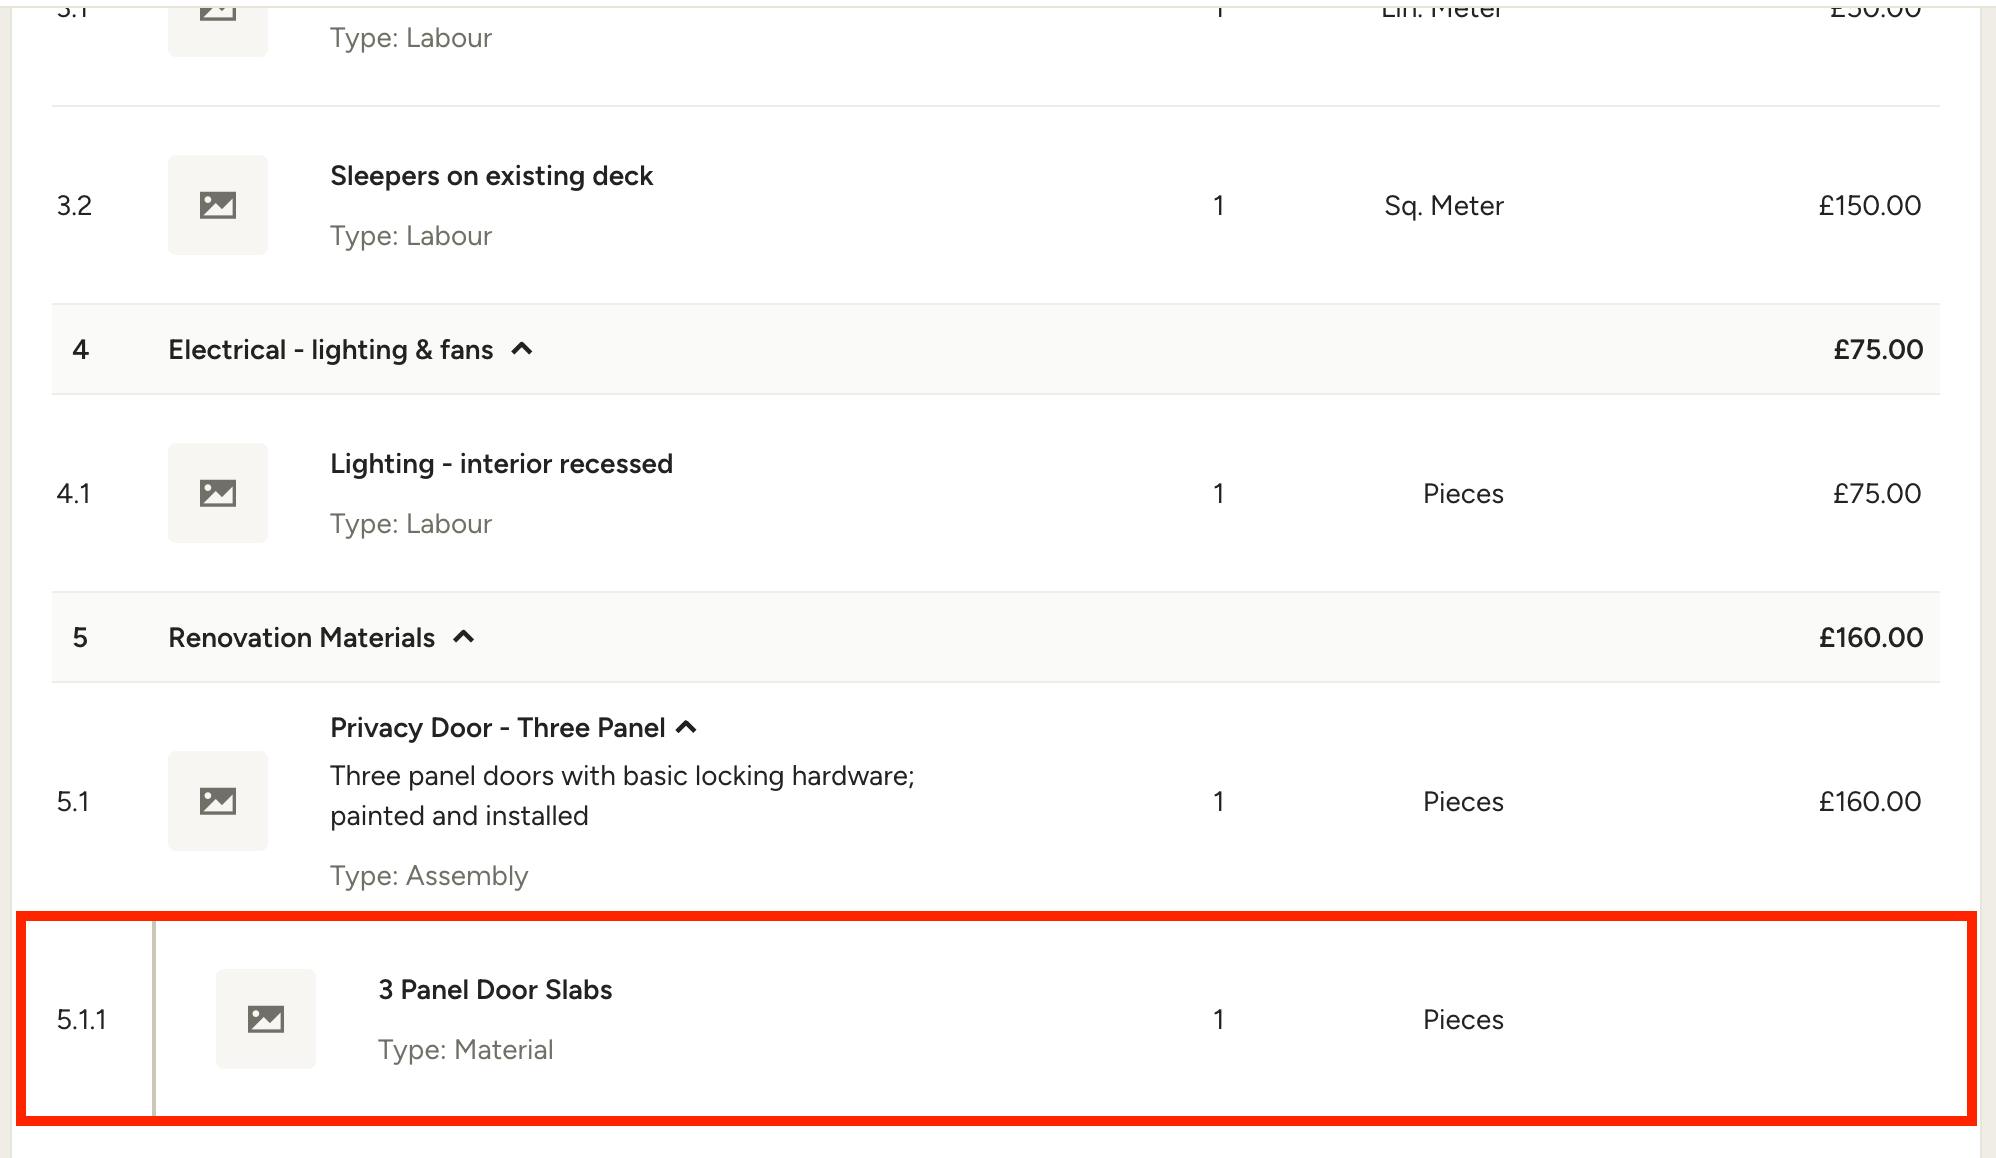Click the £75.00 Electrical section total
1996x1158 pixels.
1878,350
